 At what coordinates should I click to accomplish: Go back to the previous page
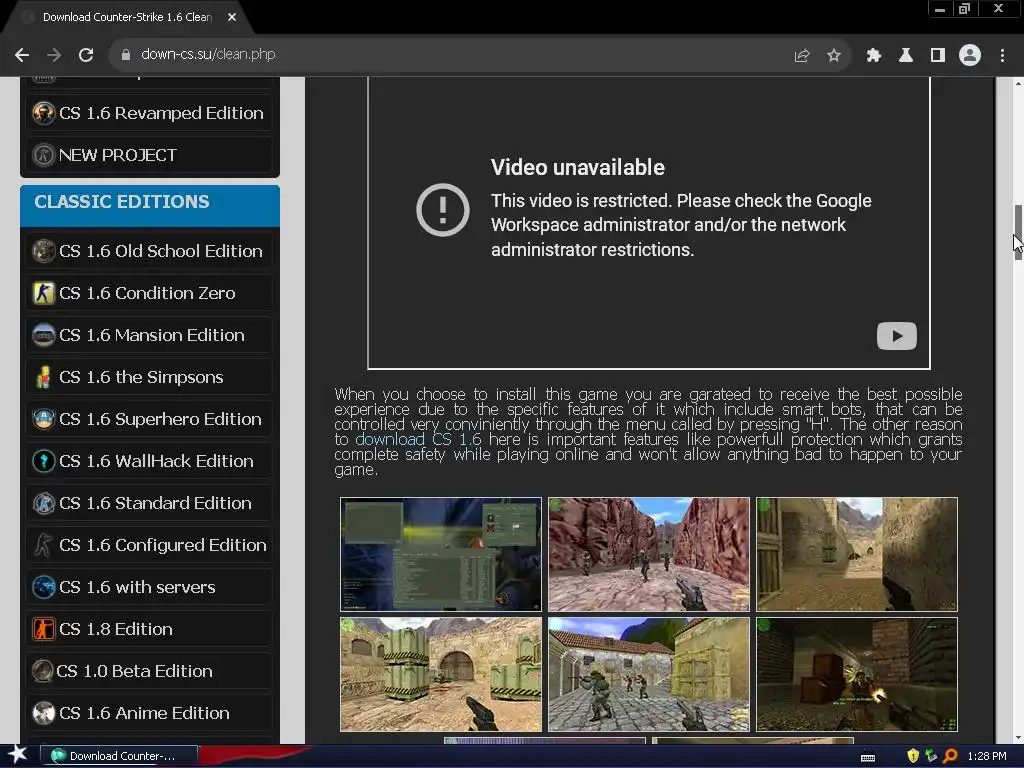pyautogui.click(x=22, y=56)
